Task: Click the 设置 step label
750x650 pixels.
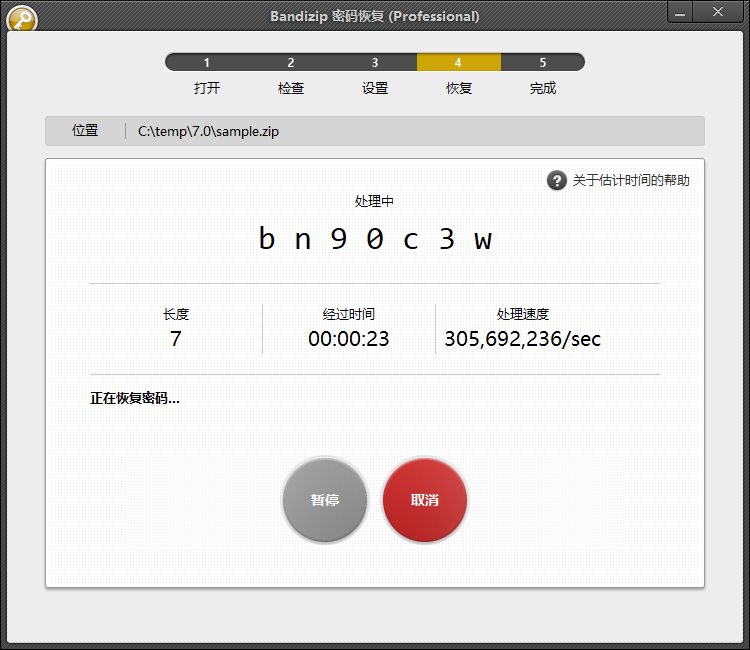Action: click(375, 88)
